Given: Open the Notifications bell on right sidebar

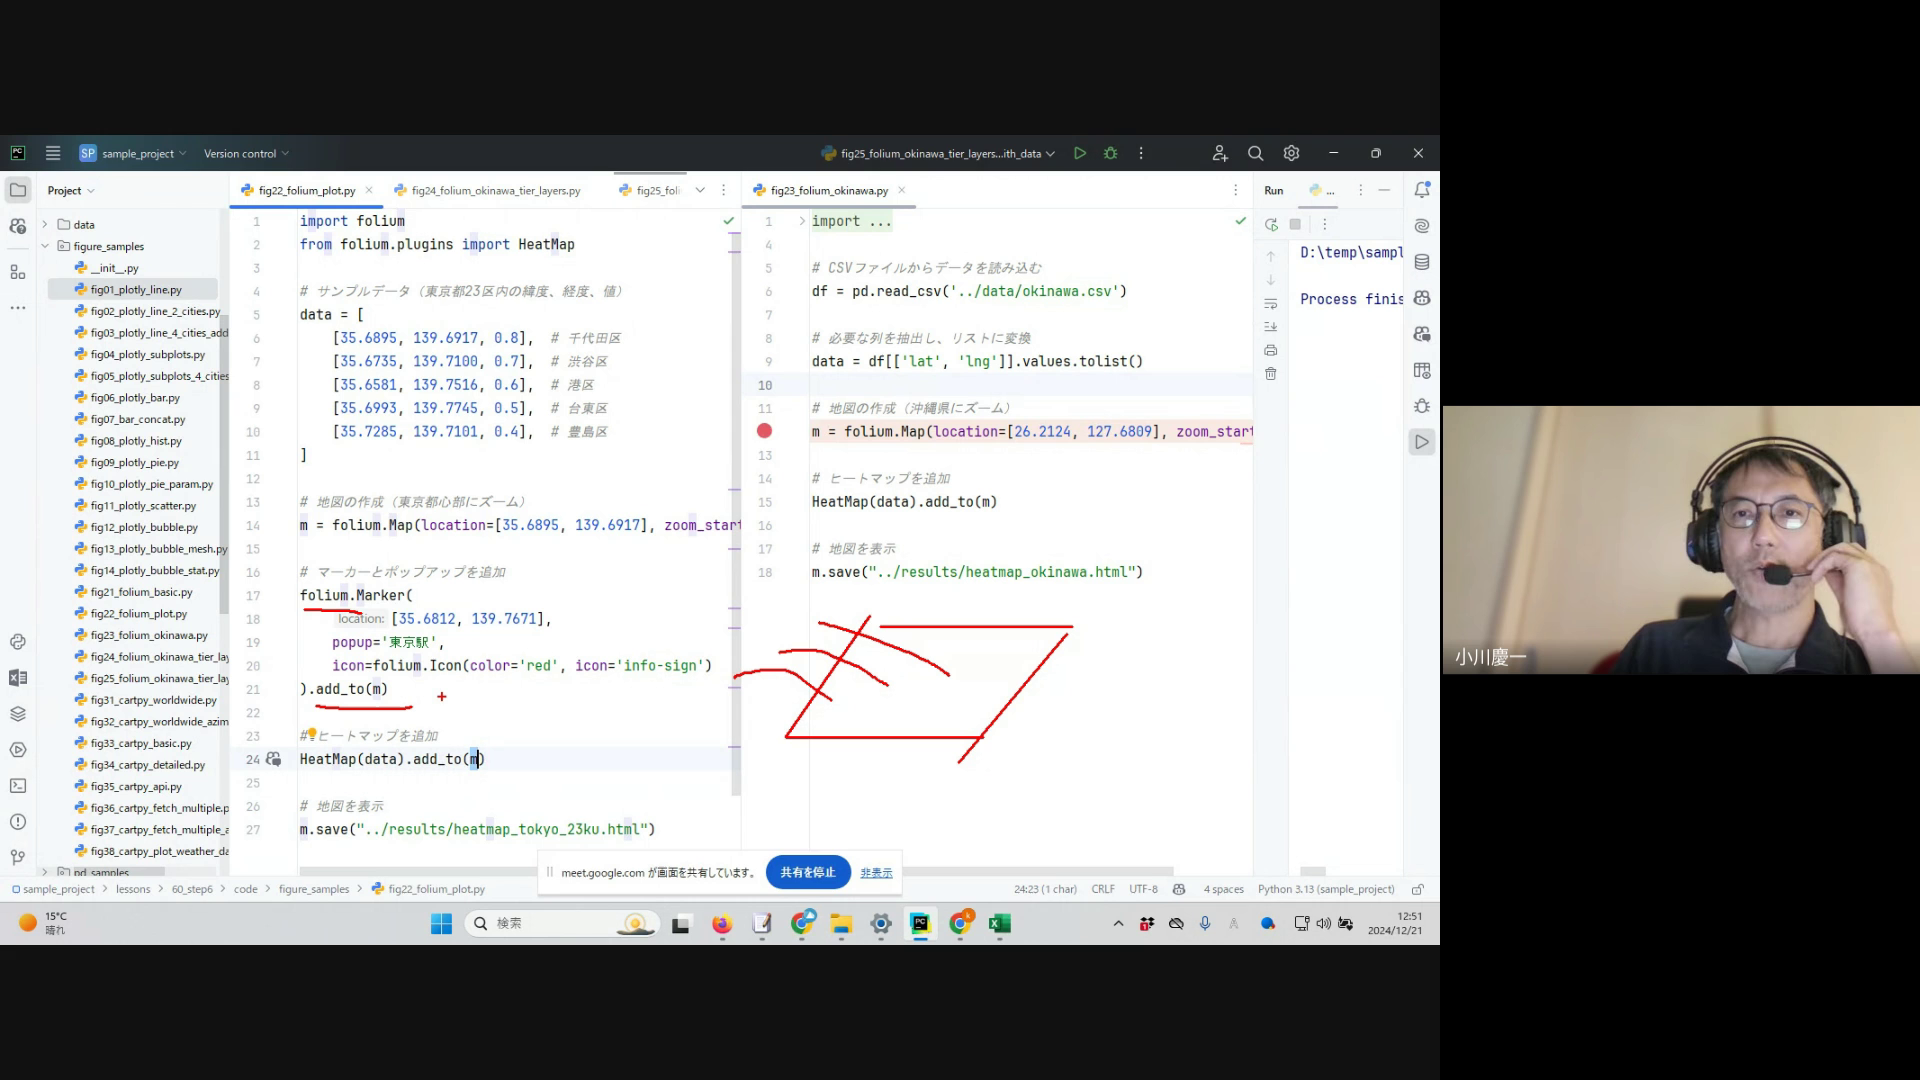Looking at the screenshot, I should (1421, 190).
